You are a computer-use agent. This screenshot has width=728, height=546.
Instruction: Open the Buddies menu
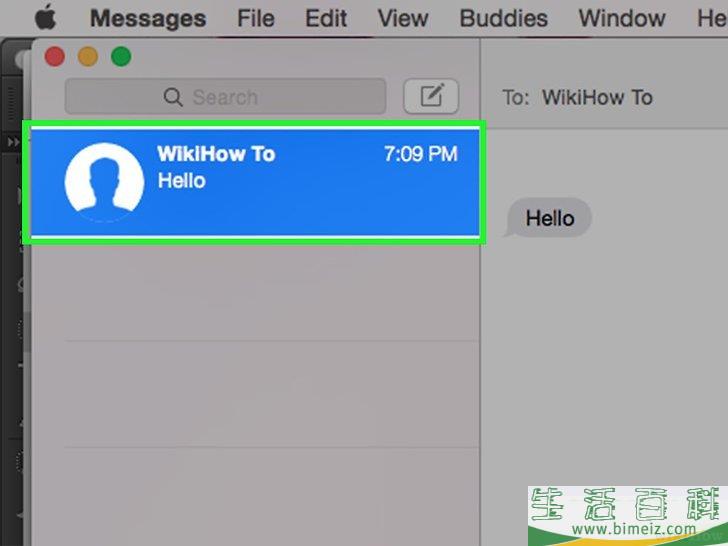[x=503, y=19]
